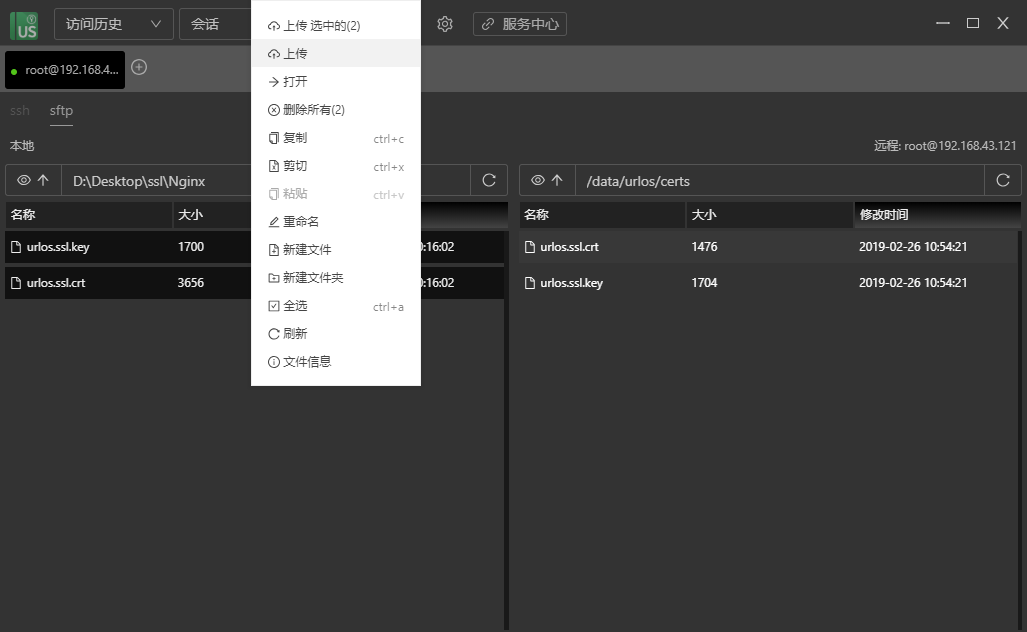
Task: Choose 删除所有(2) in context menu
Action: point(313,110)
